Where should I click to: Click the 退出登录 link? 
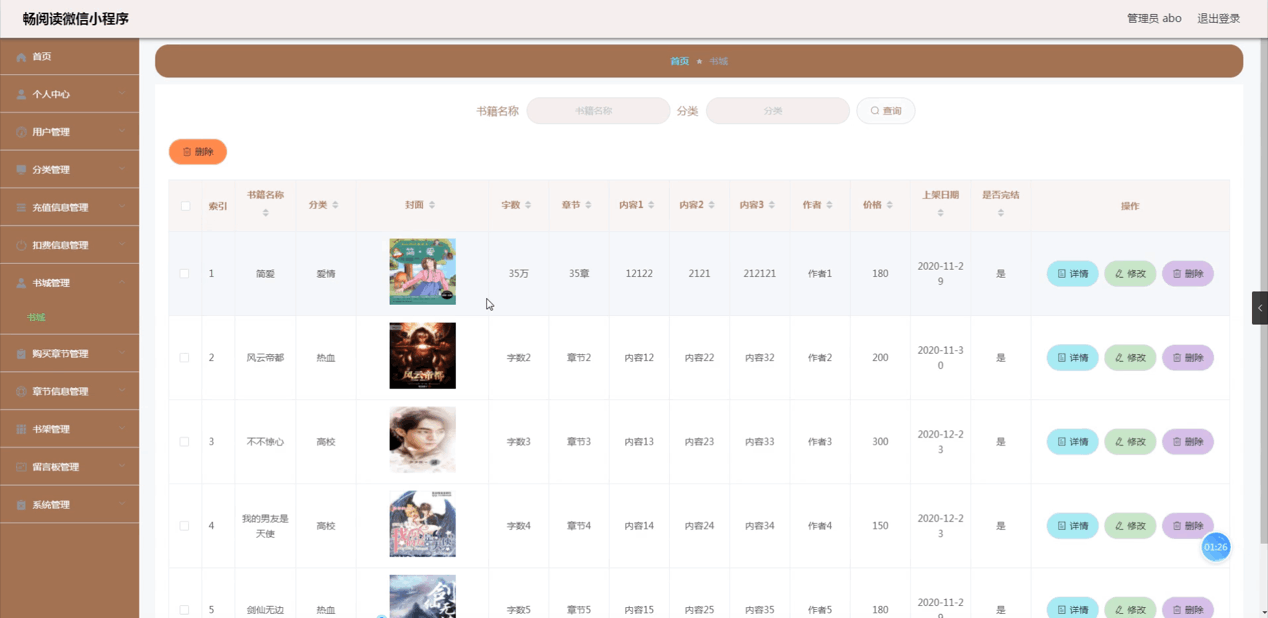coord(1219,17)
